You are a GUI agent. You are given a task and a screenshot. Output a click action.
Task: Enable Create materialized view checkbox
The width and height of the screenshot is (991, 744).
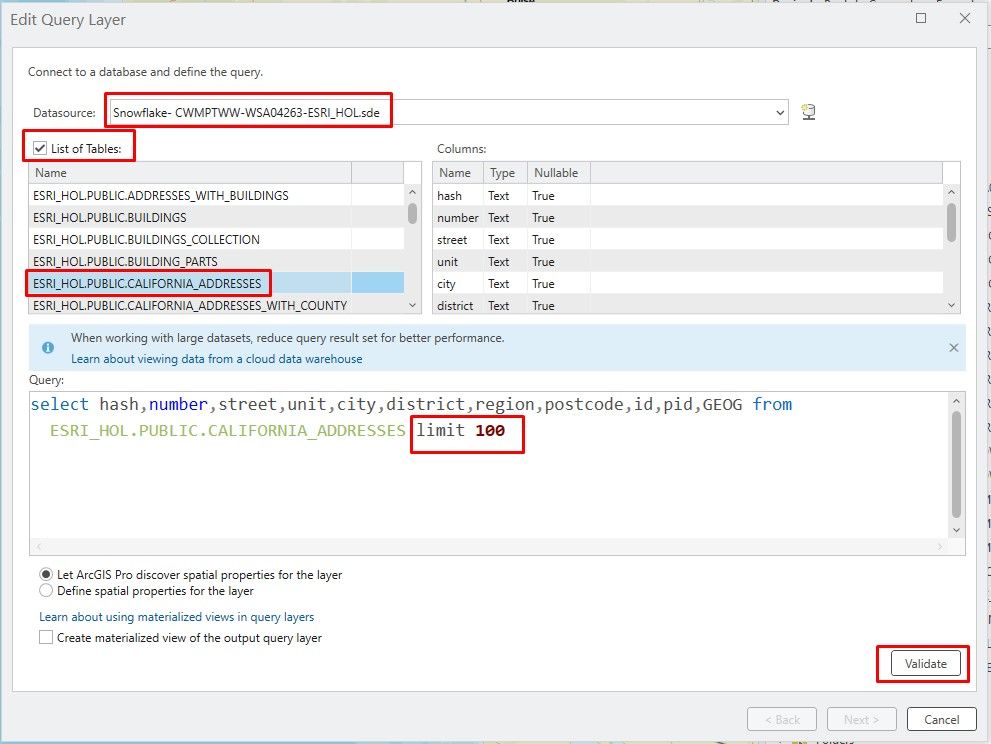tap(46, 637)
